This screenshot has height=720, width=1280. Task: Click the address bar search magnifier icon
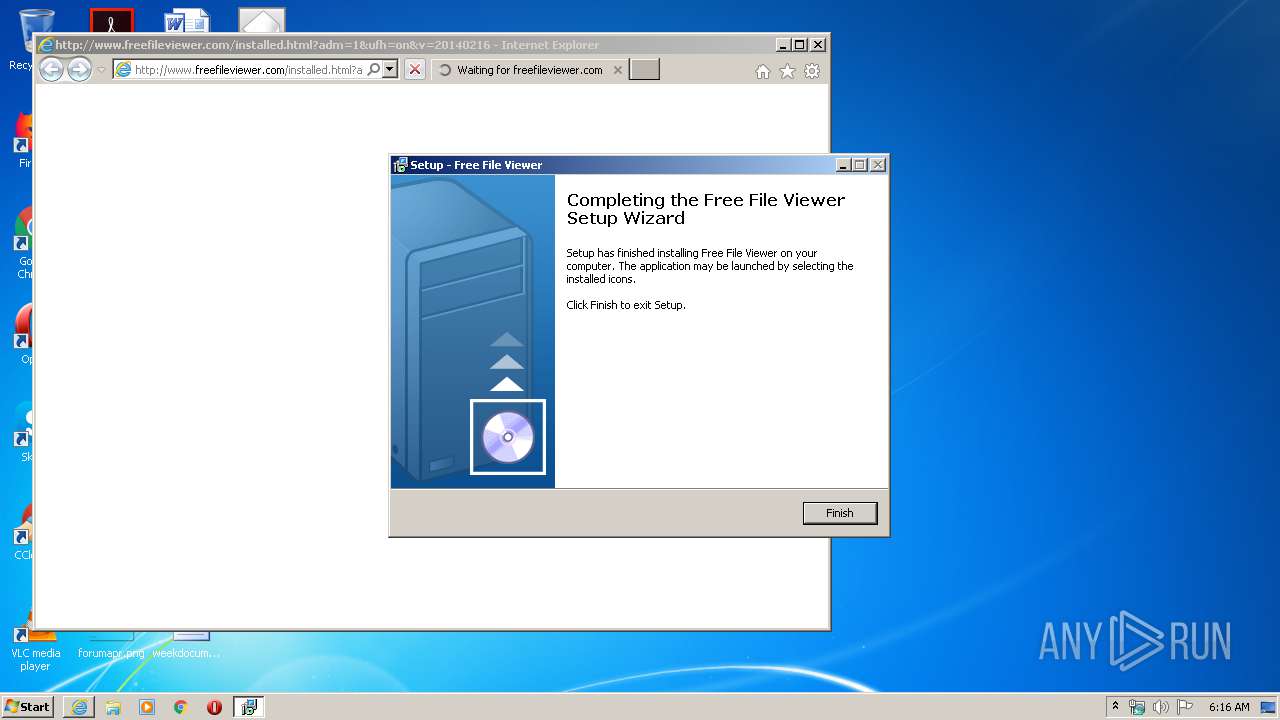374,70
